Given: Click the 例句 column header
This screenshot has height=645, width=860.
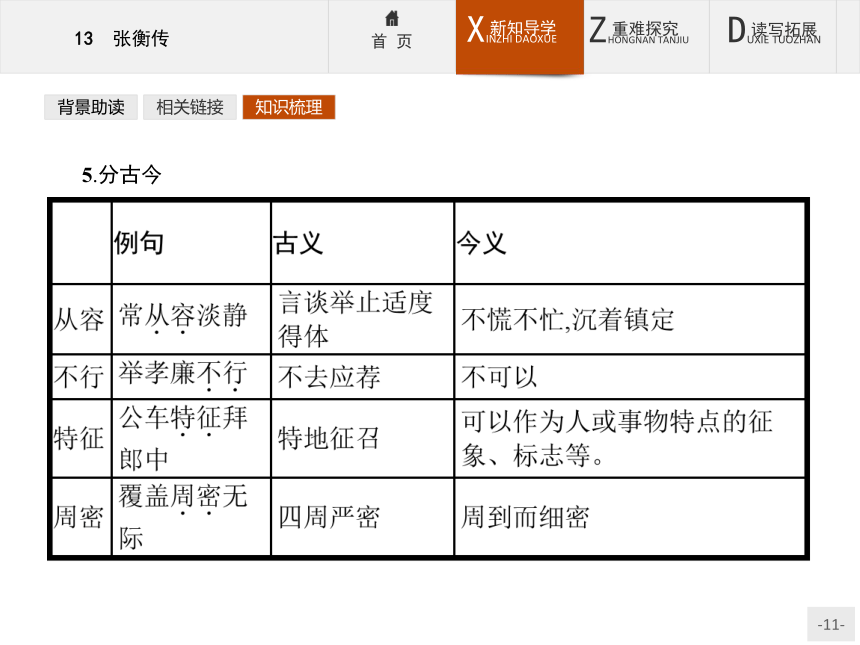Looking at the screenshot, I should point(139,243).
